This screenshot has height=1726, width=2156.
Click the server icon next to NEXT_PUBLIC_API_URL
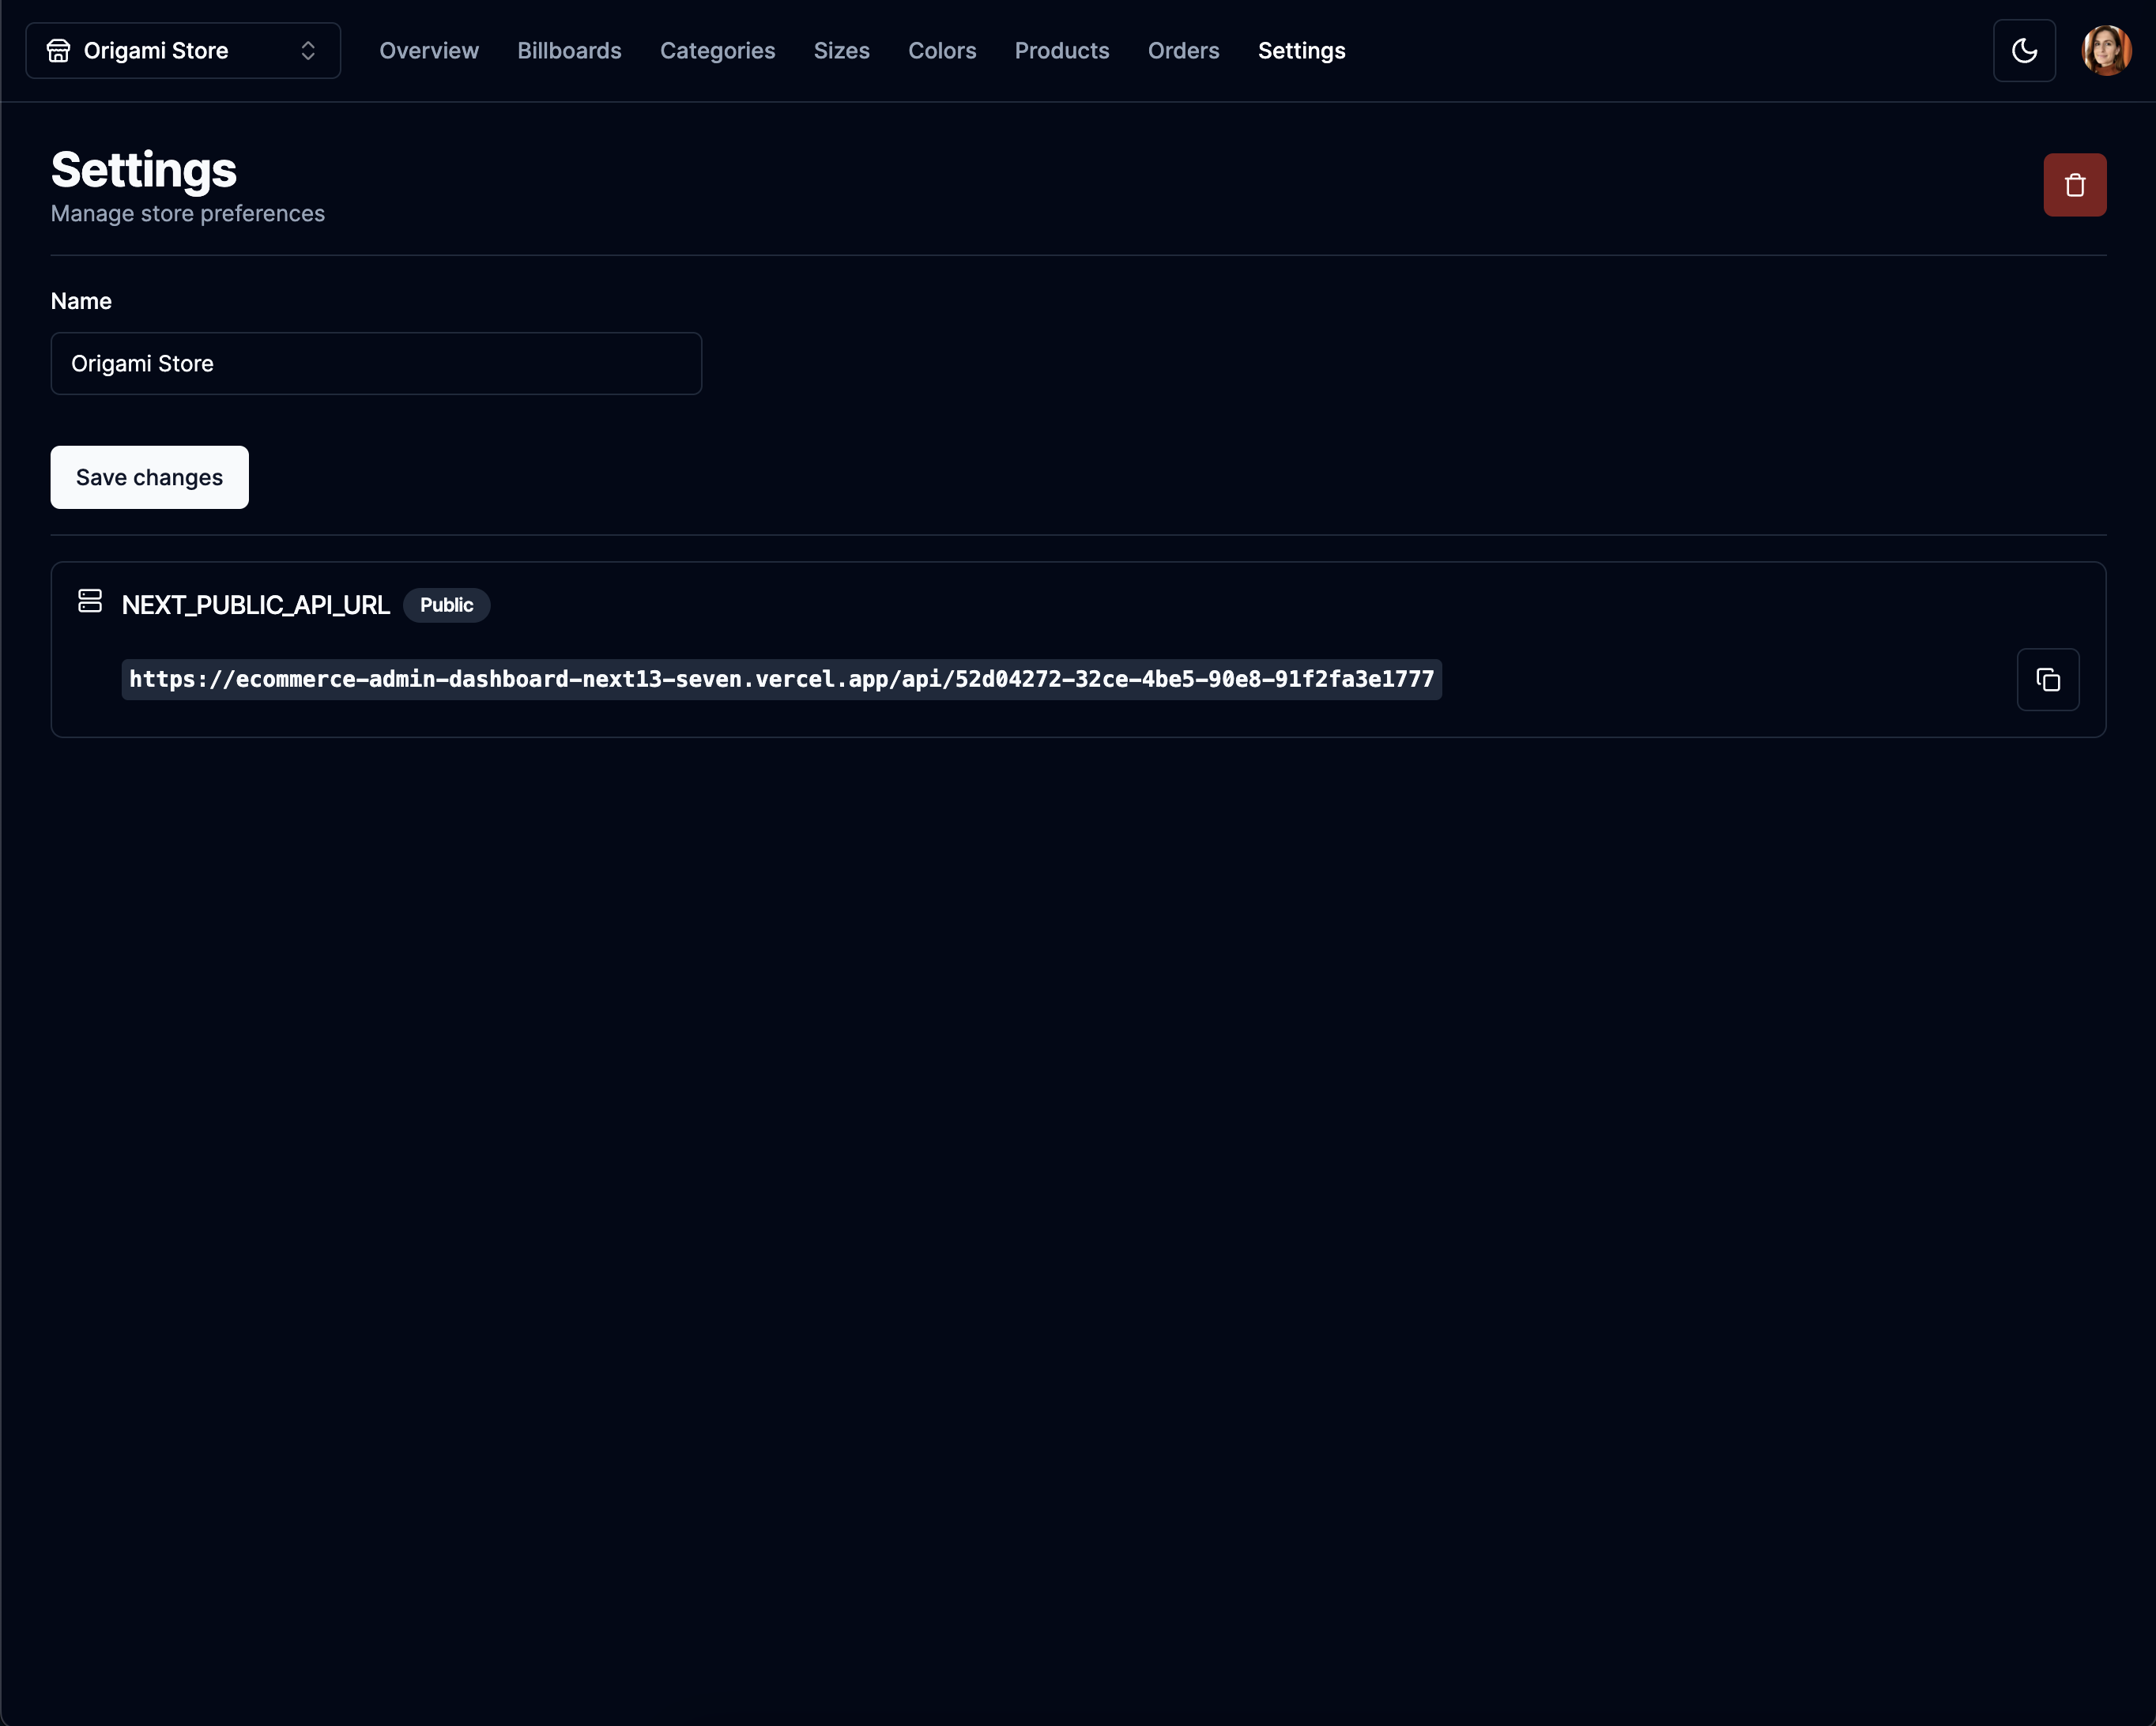(90, 601)
